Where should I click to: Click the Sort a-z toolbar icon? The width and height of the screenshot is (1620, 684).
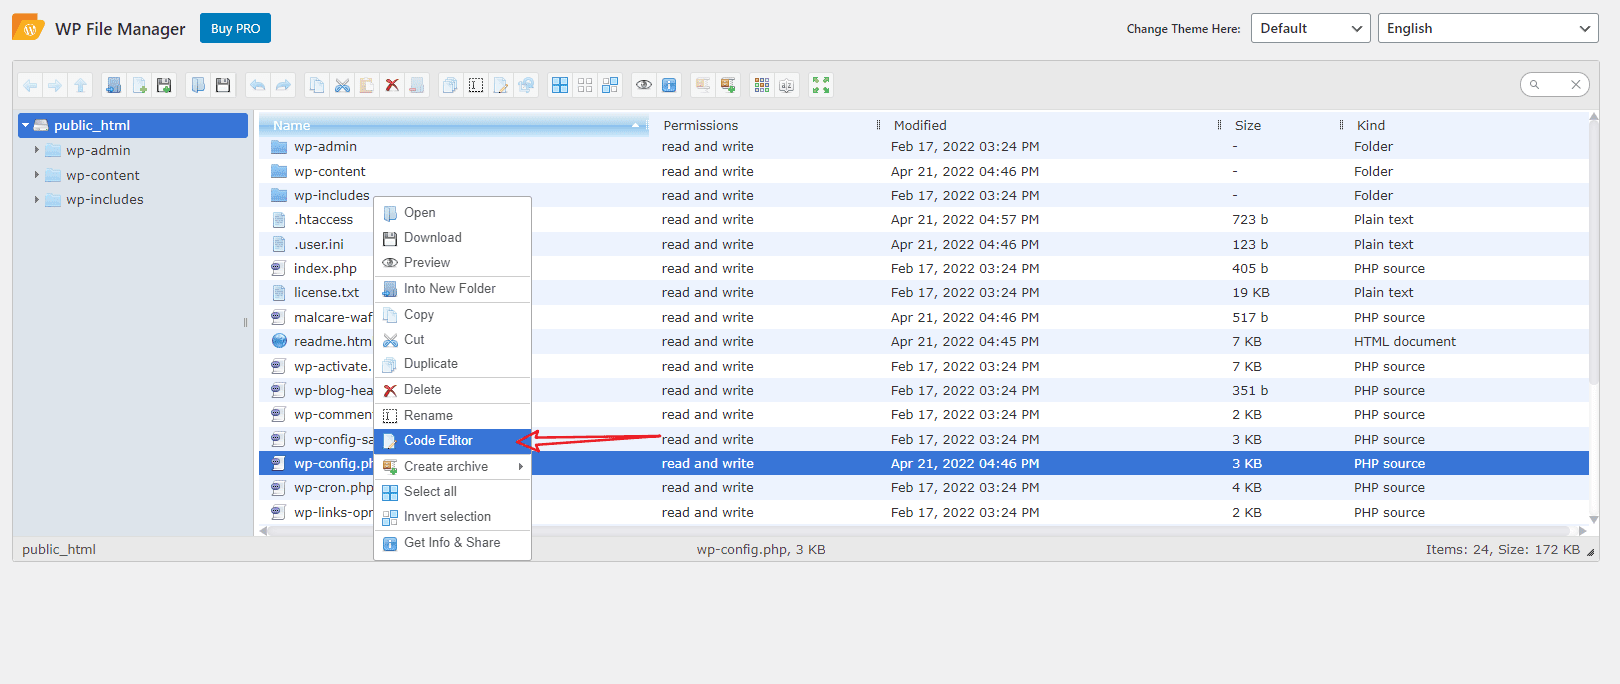[x=787, y=86]
